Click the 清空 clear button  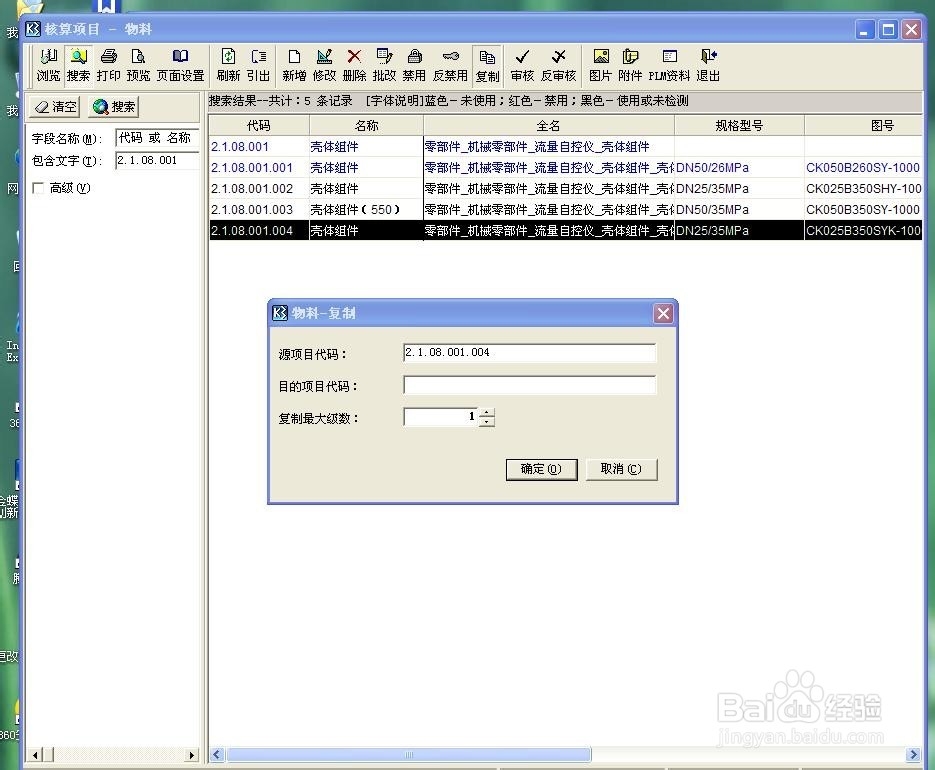[x=55, y=107]
